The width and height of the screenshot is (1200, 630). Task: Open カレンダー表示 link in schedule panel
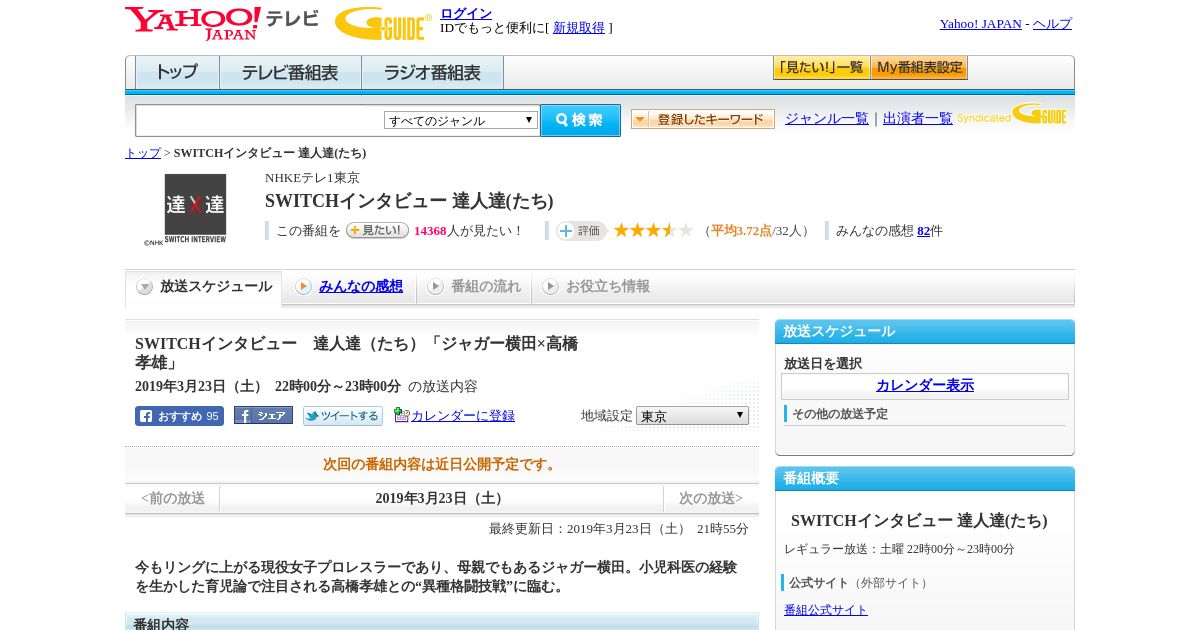pos(925,386)
